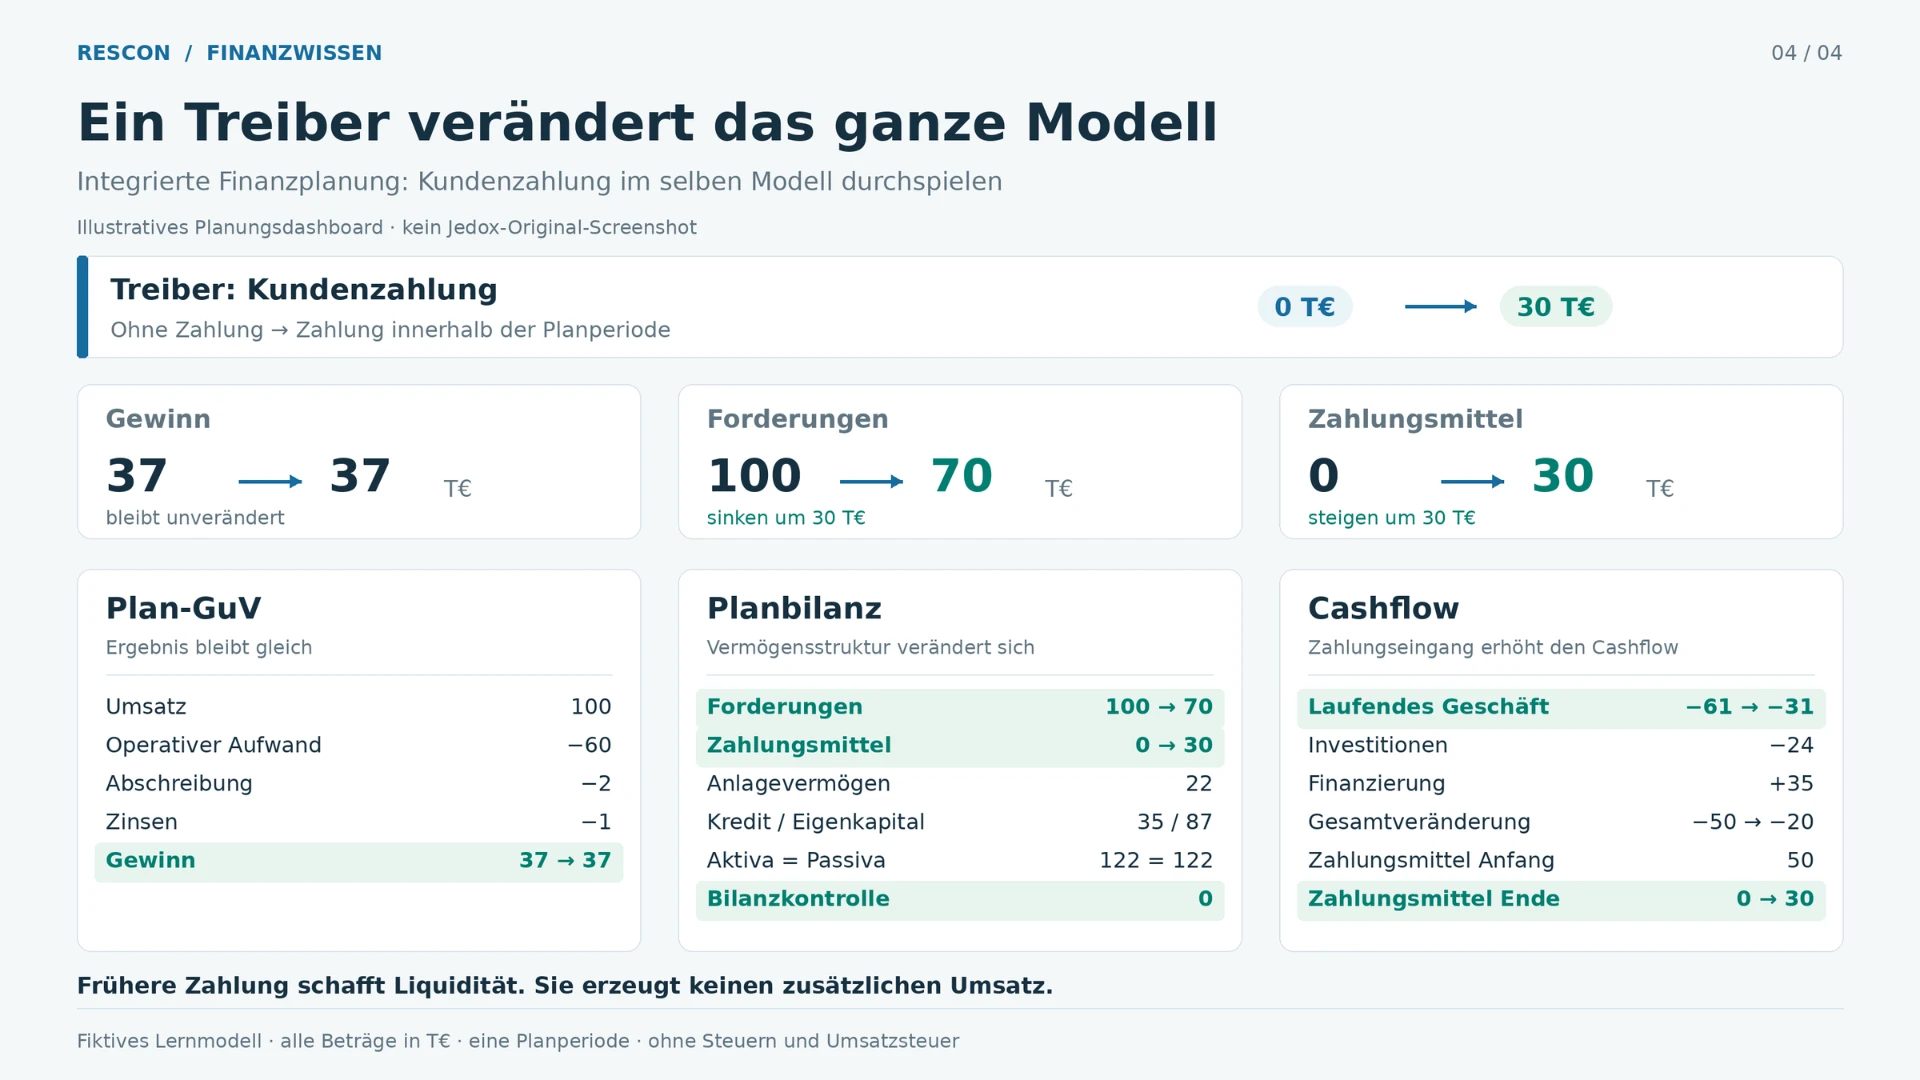
Task: Select the Zahlungsmittel 0 → 30 balance row
Action: (x=960, y=746)
